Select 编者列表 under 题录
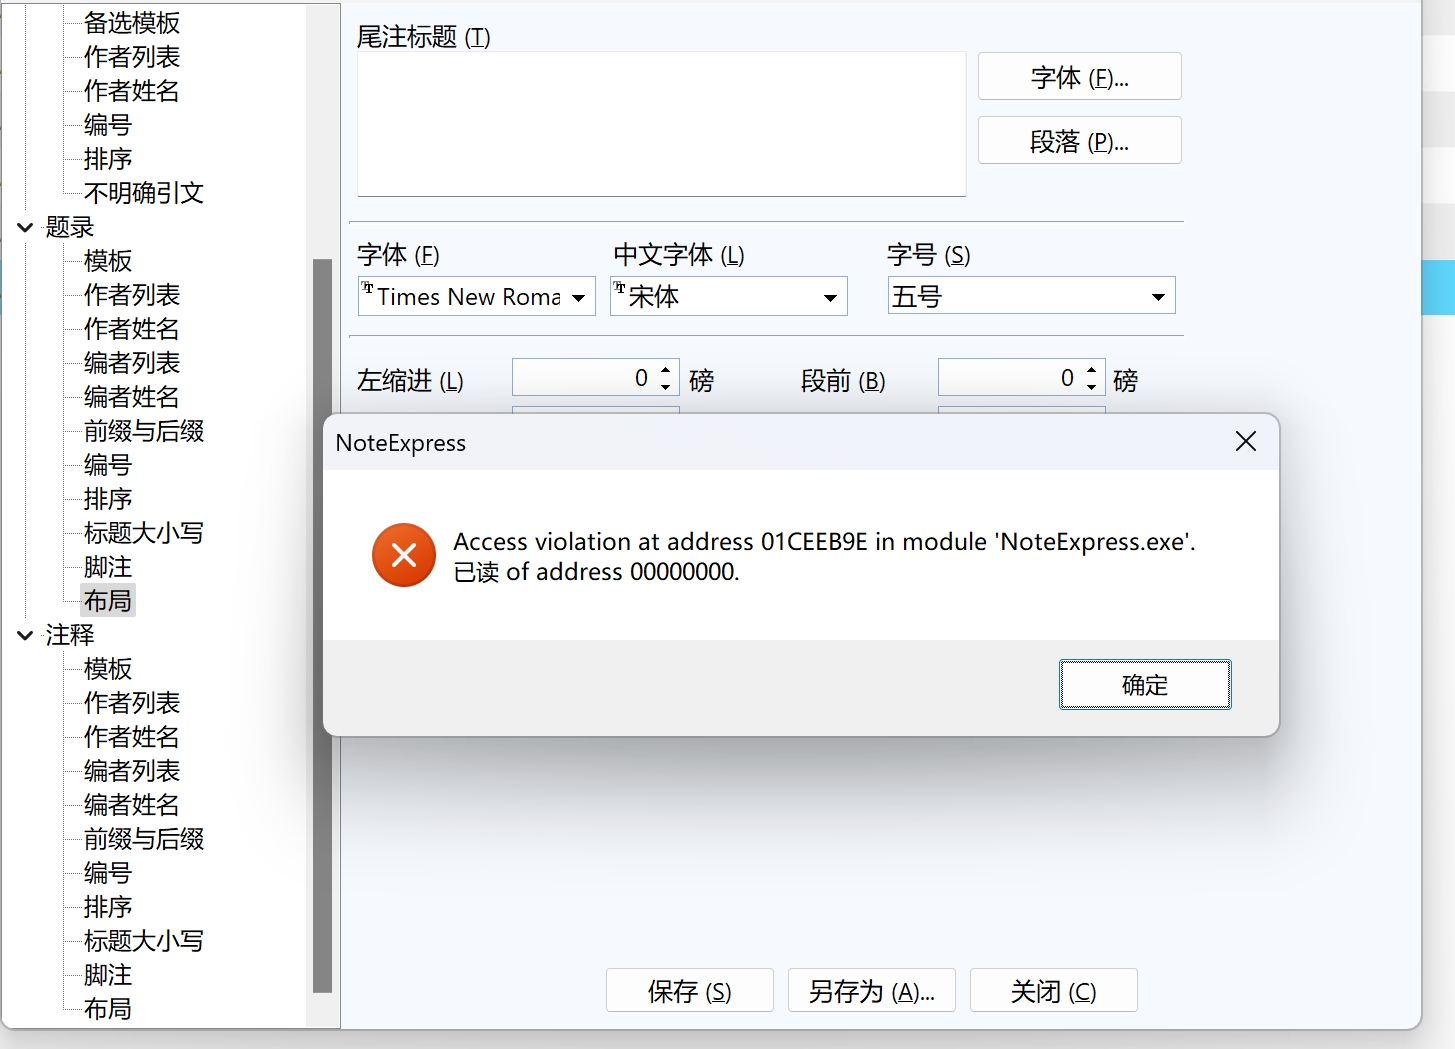This screenshot has width=1455, height=1049. pyautogui.click(x=132, y=363)
